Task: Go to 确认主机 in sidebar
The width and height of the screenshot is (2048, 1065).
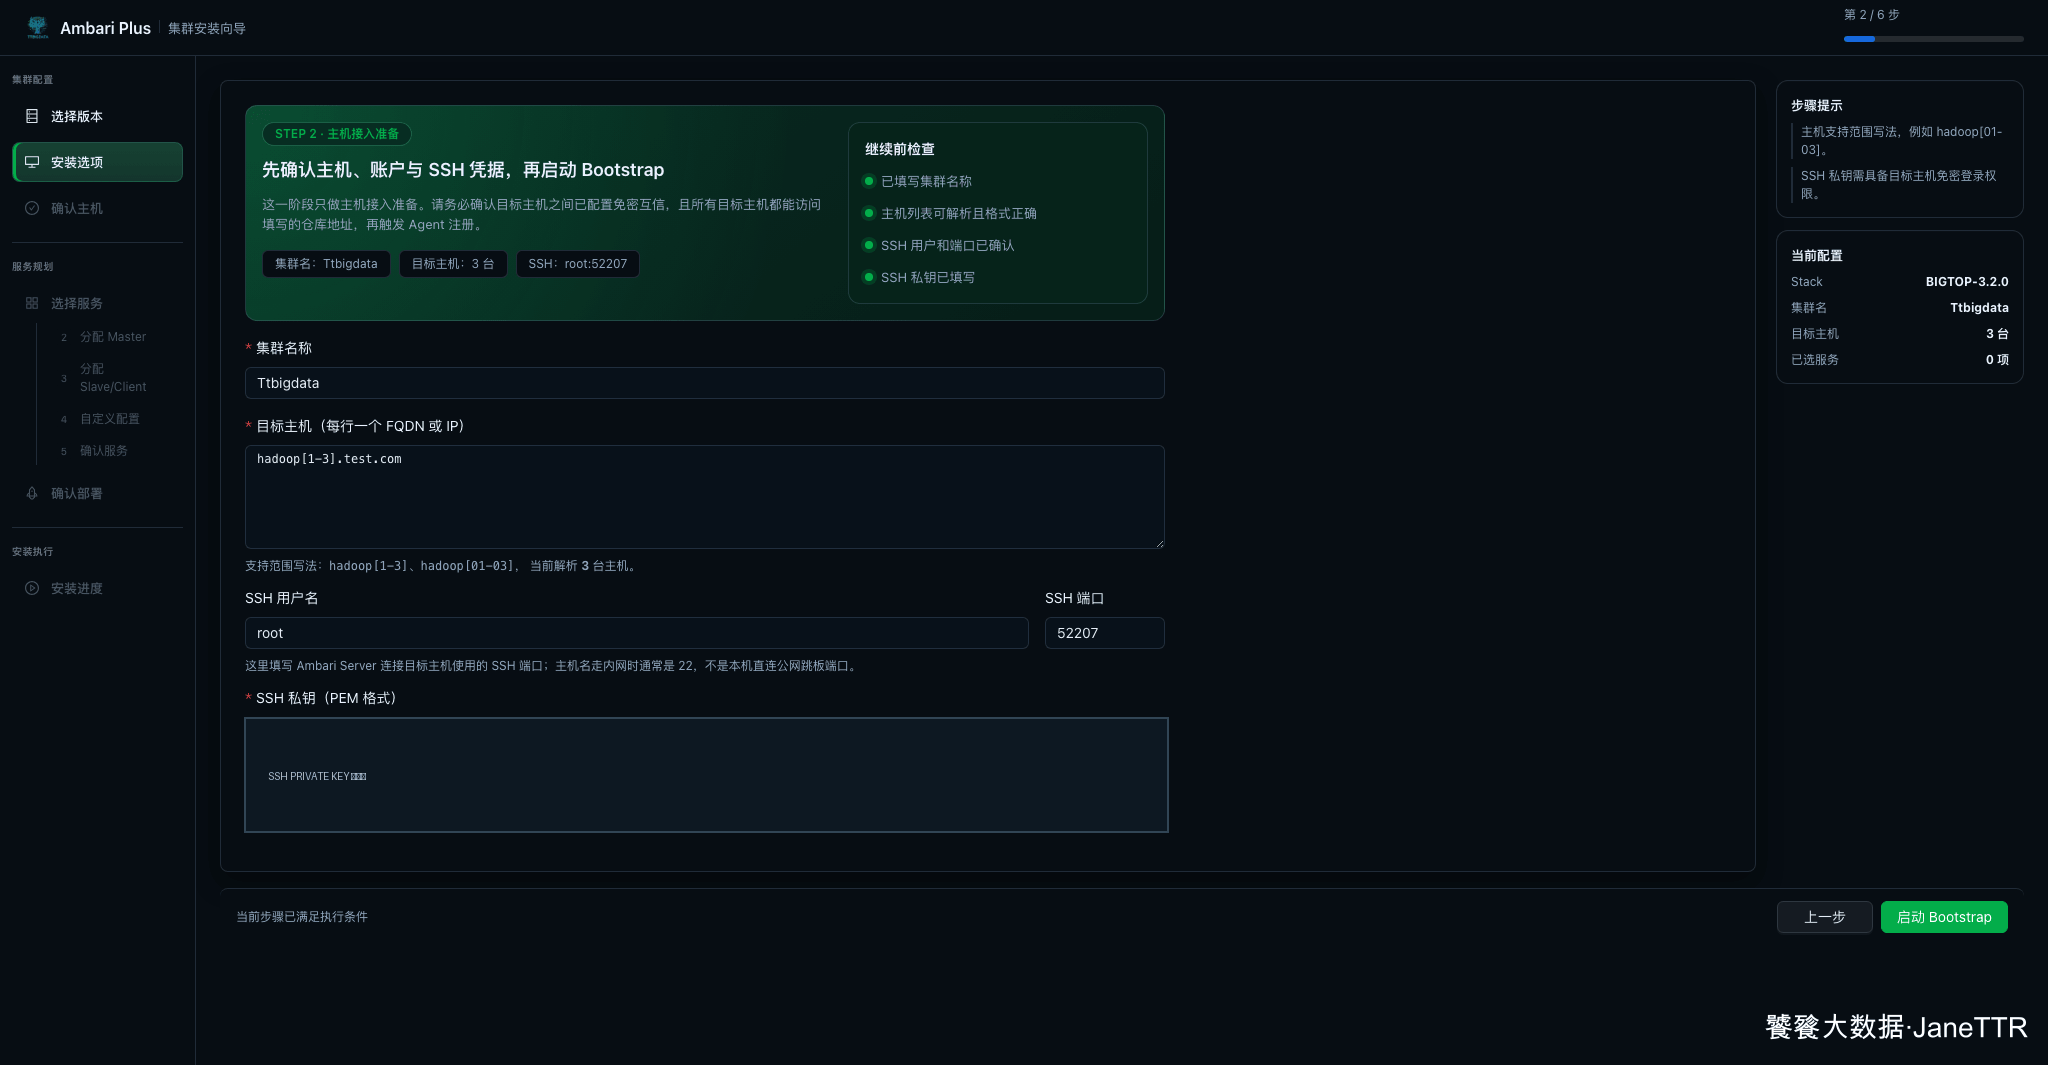Action: coord(97,208)
